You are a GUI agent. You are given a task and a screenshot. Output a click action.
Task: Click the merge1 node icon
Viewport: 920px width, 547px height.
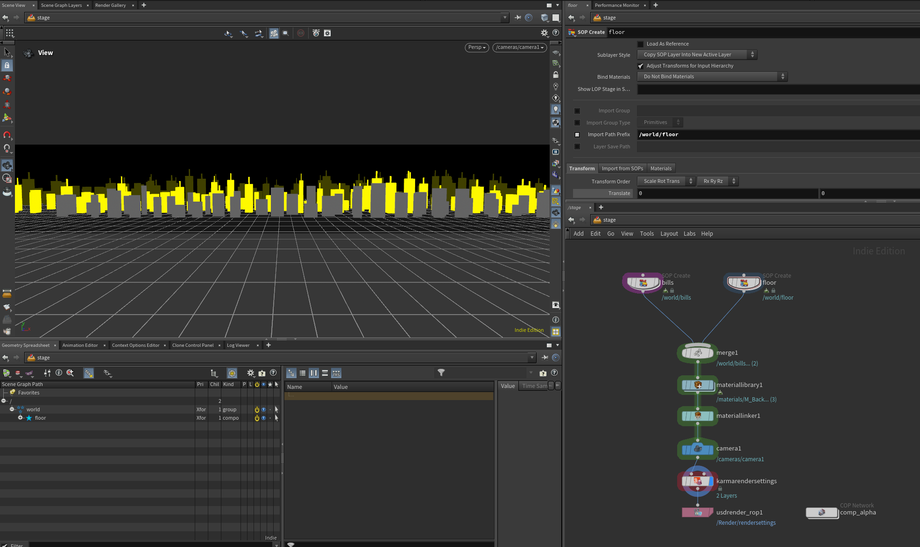(x=698, y=353)
